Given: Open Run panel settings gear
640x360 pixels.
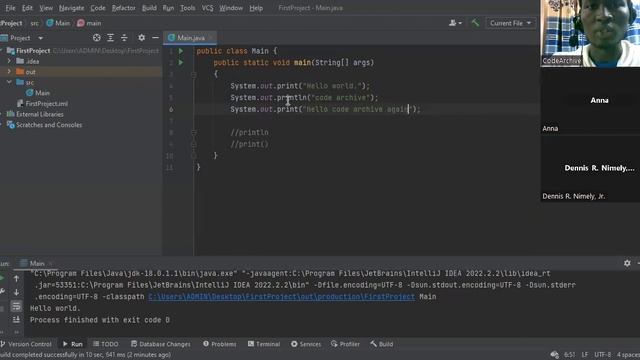Looking at the screenshot, I should 627,263.
